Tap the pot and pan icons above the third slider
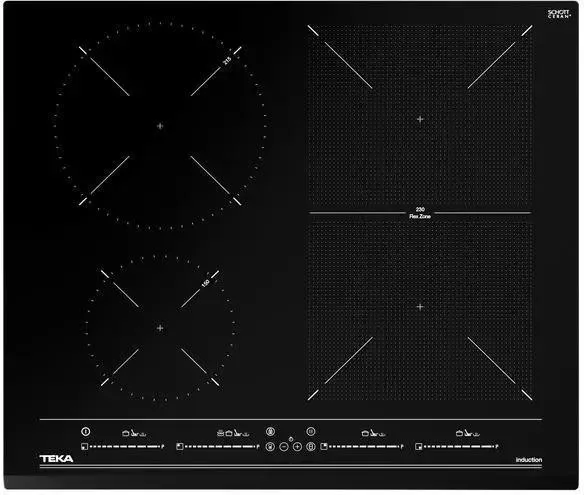 pos(374,433)
